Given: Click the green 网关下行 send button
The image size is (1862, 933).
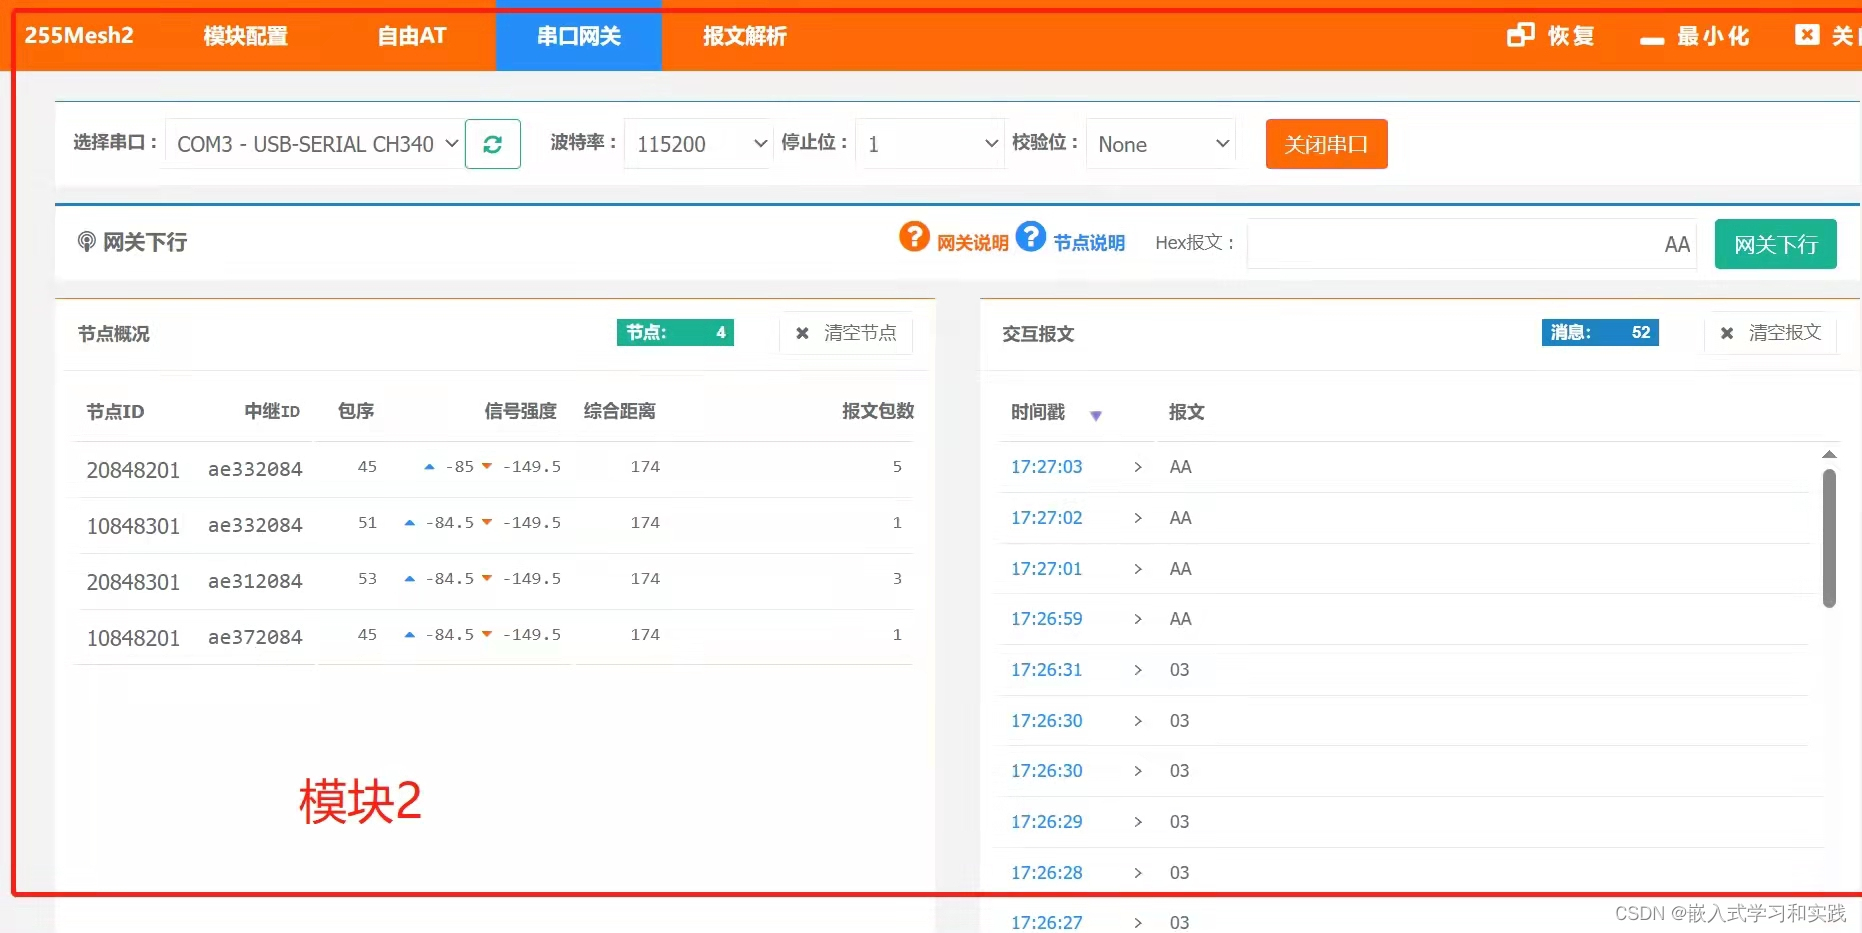Looking at the screenshot, I should pyautogui.click(x=1775, y=244).
